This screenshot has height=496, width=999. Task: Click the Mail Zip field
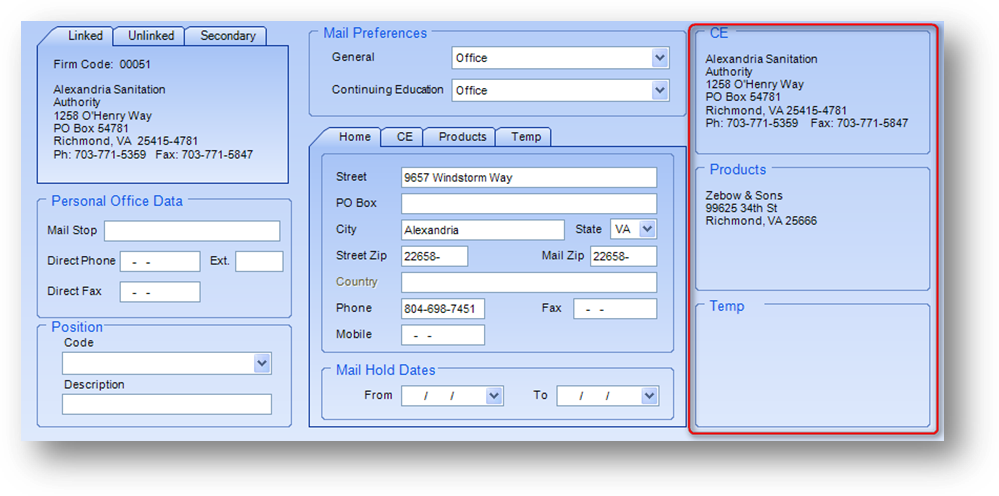click(x=623, y=256)
